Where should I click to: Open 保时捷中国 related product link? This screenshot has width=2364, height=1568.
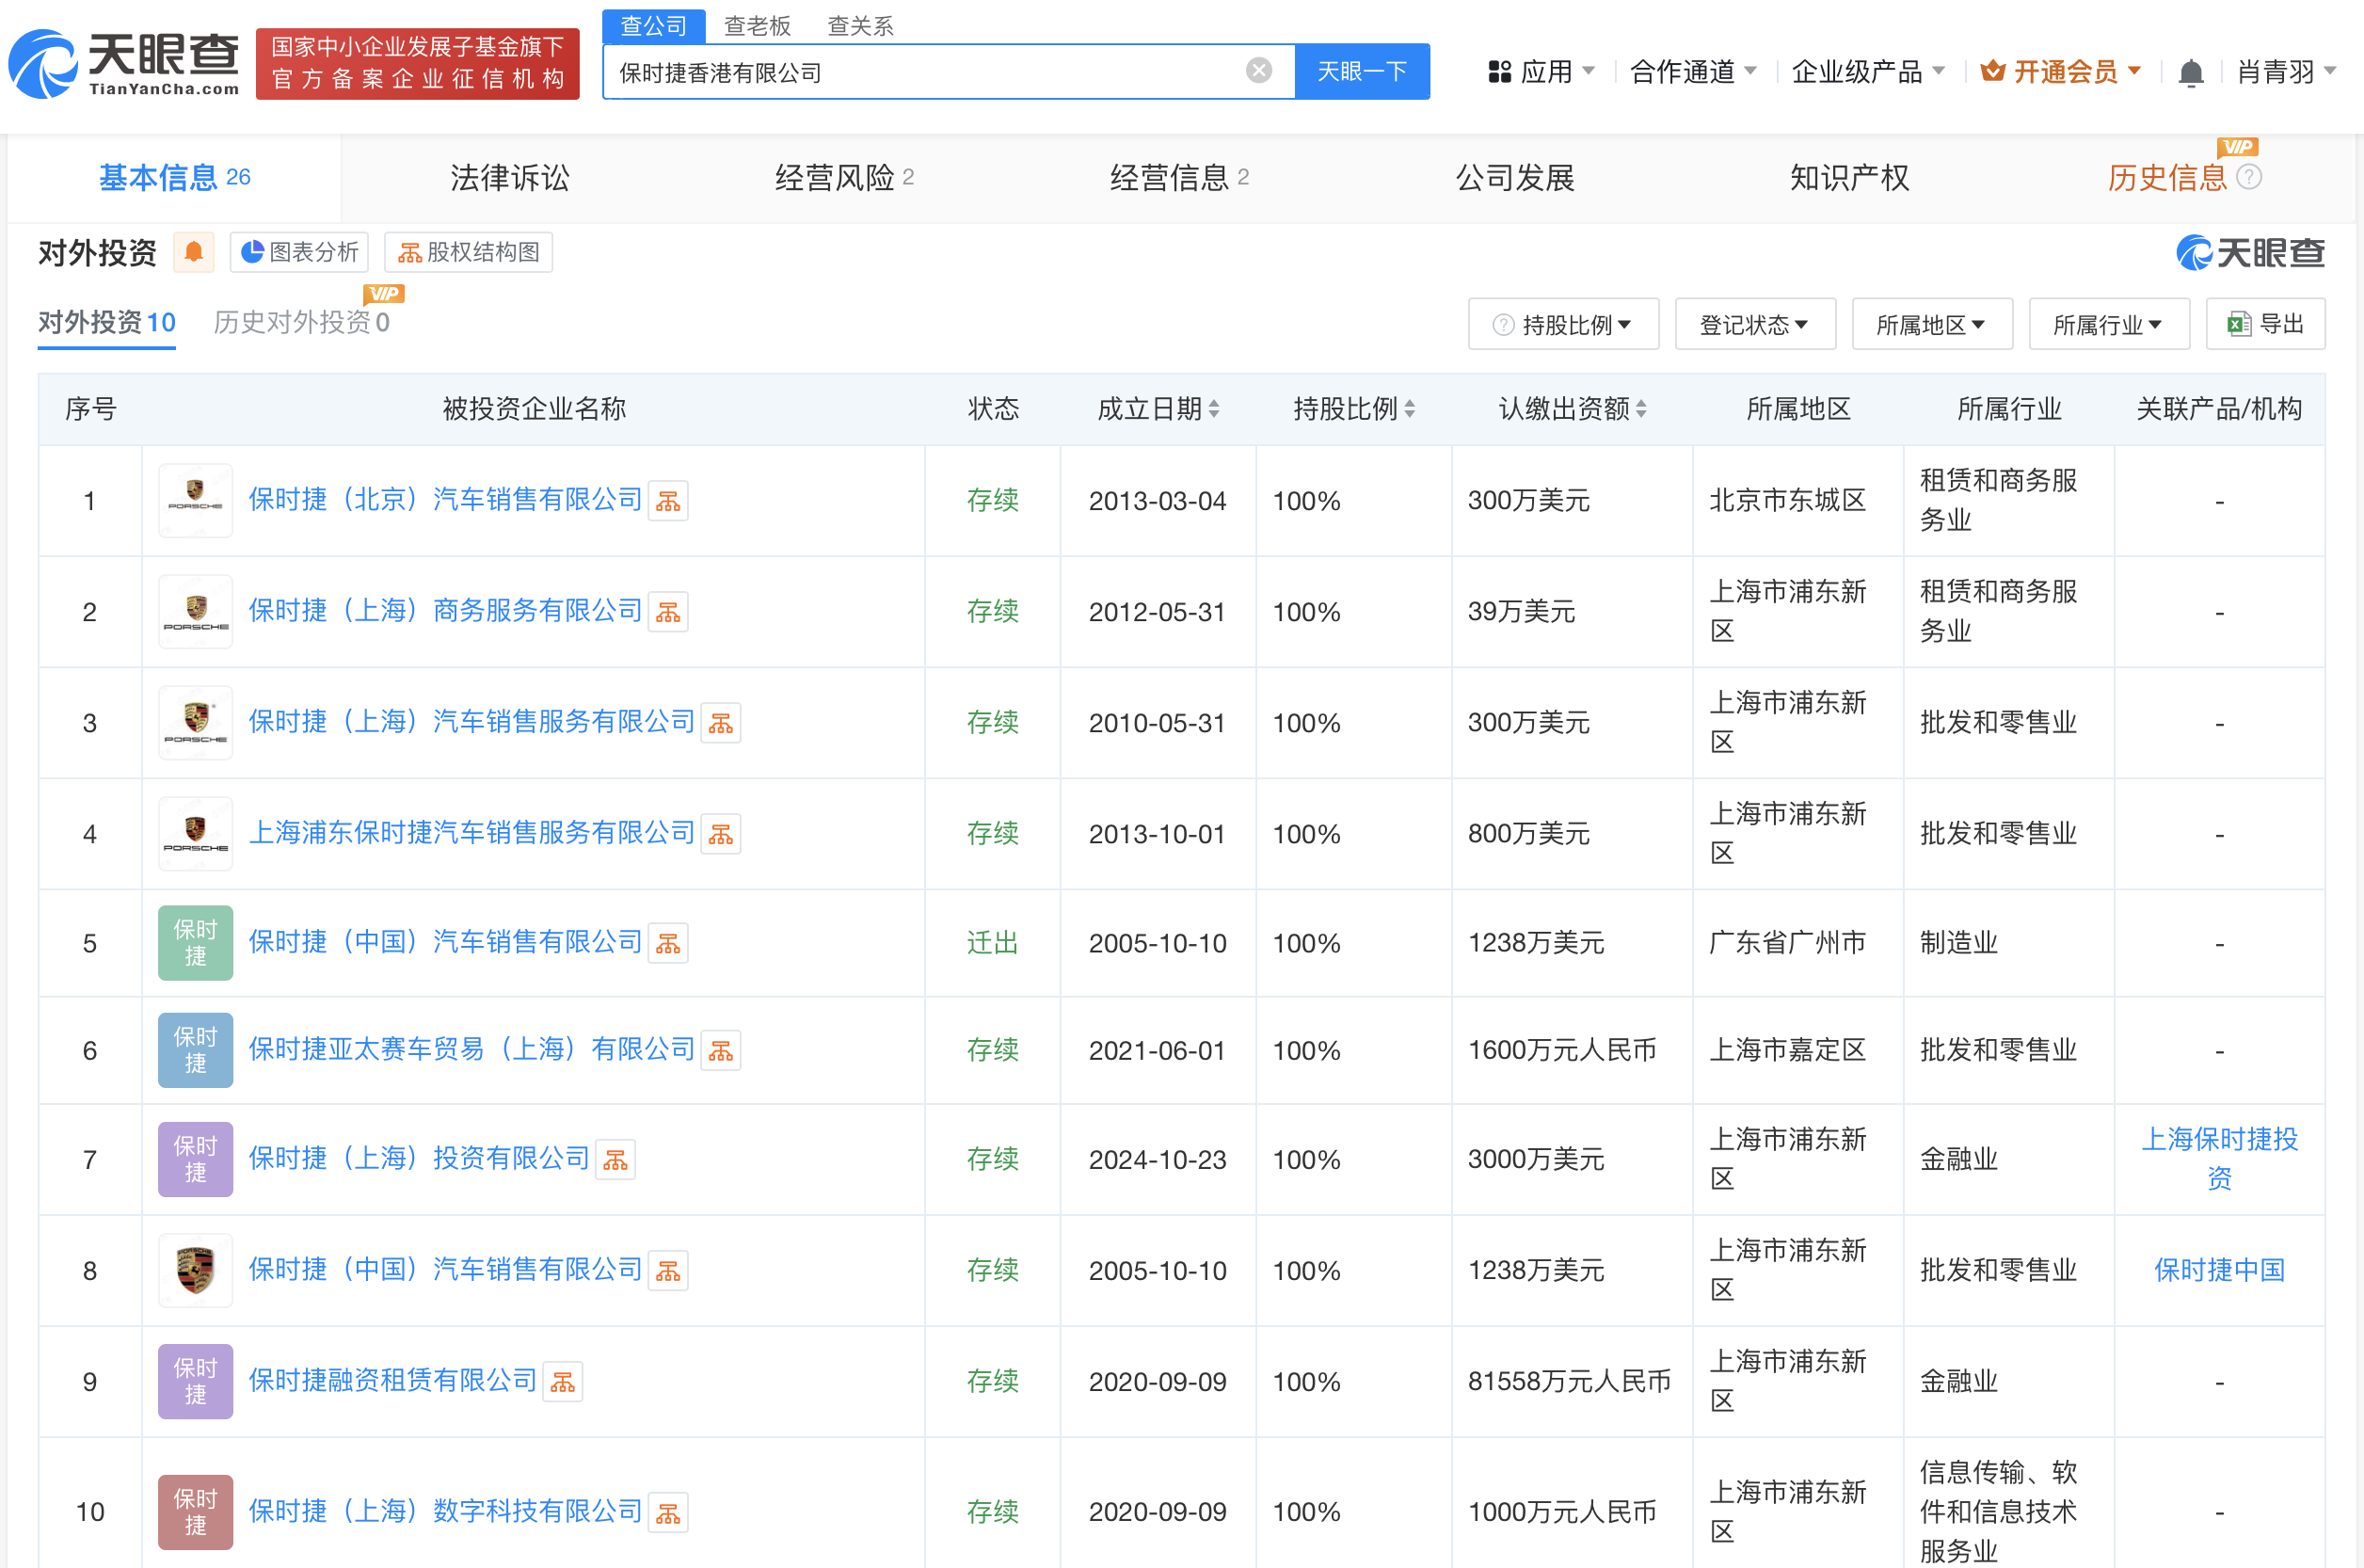(x=2218, y=1270)
